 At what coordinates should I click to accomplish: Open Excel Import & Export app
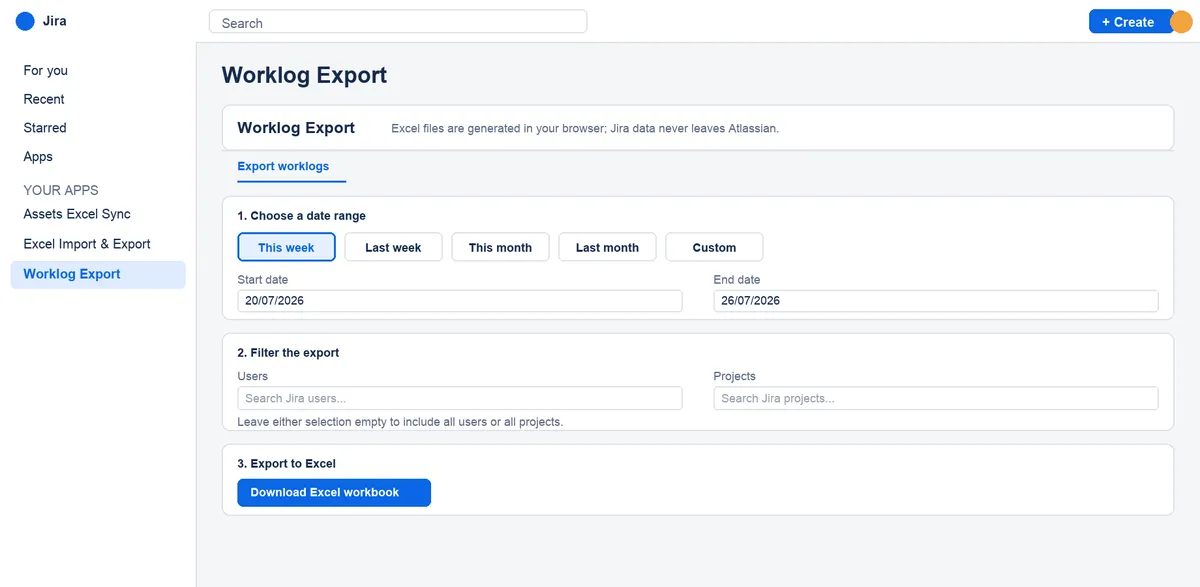(87, 244)
